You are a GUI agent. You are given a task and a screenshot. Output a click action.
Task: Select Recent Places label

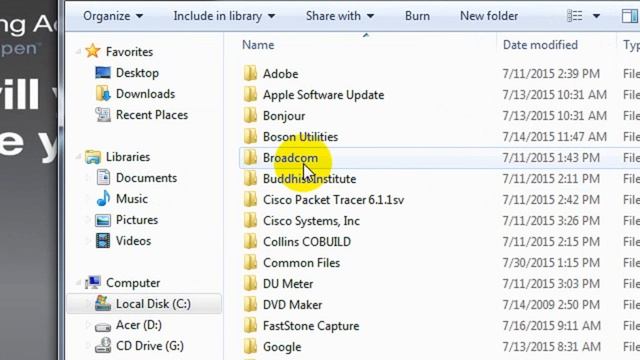(x=152, y=115)
